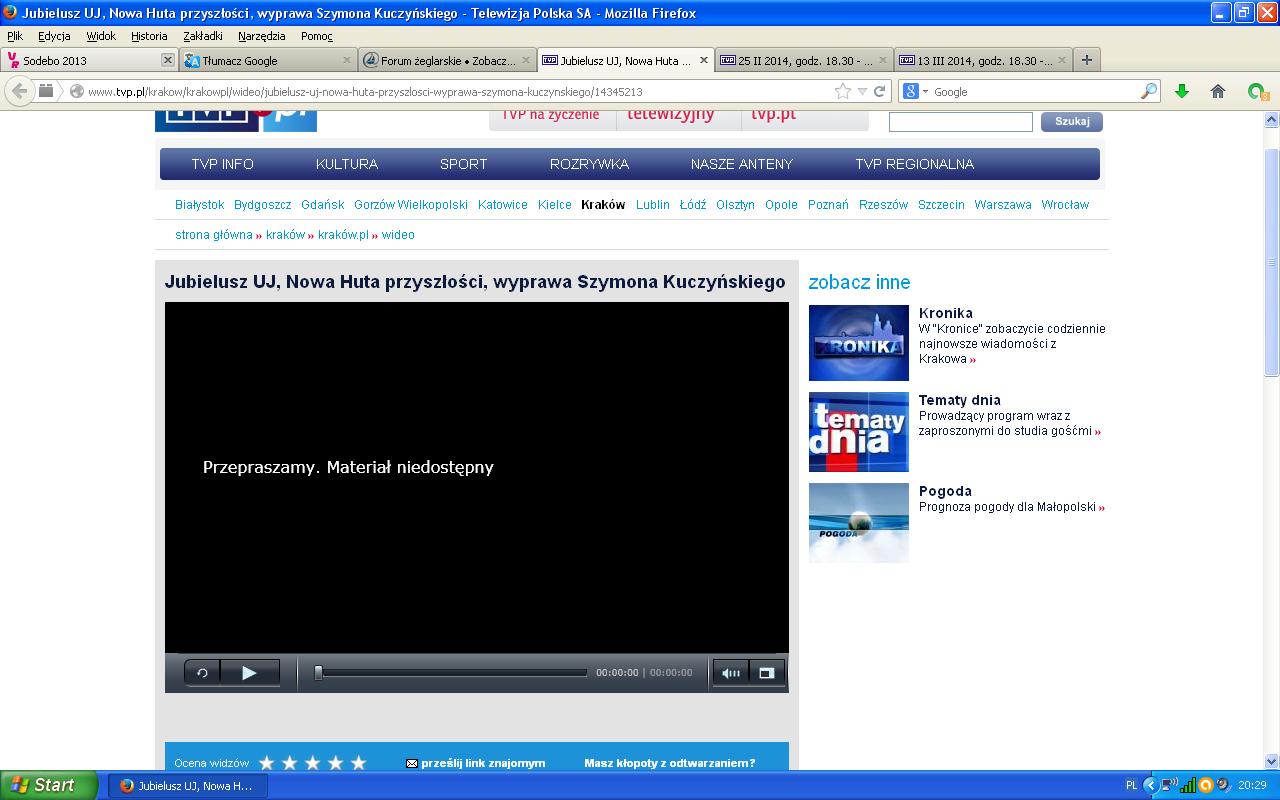Viewport: 1280px width, 800px height.
Task: Click the Kronika title link
Action: 945,313
